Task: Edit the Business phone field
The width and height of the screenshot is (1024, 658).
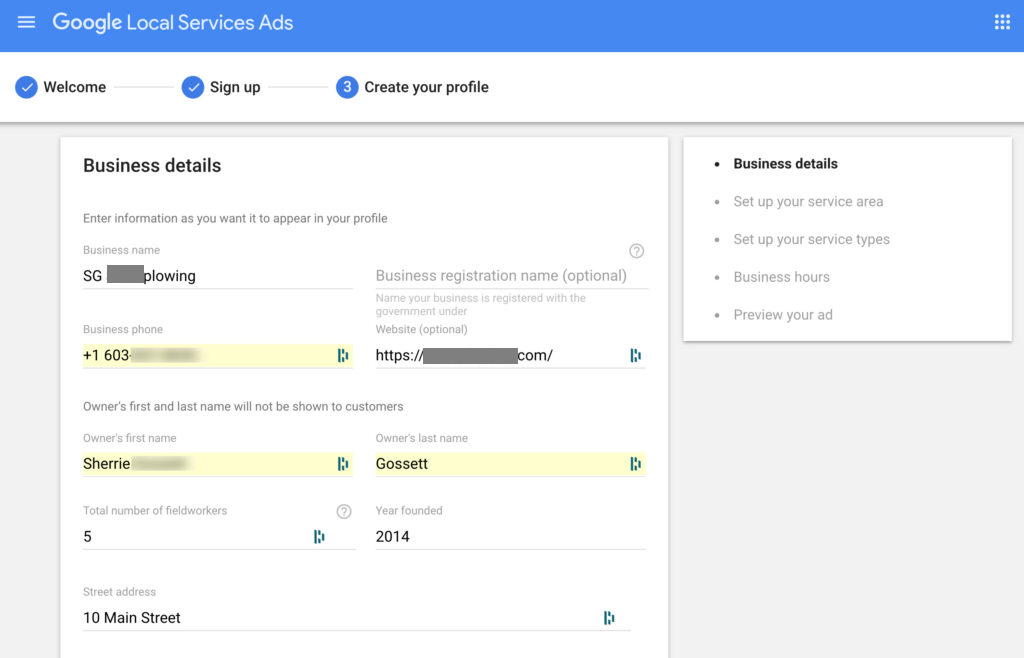Action: point(217,355)
